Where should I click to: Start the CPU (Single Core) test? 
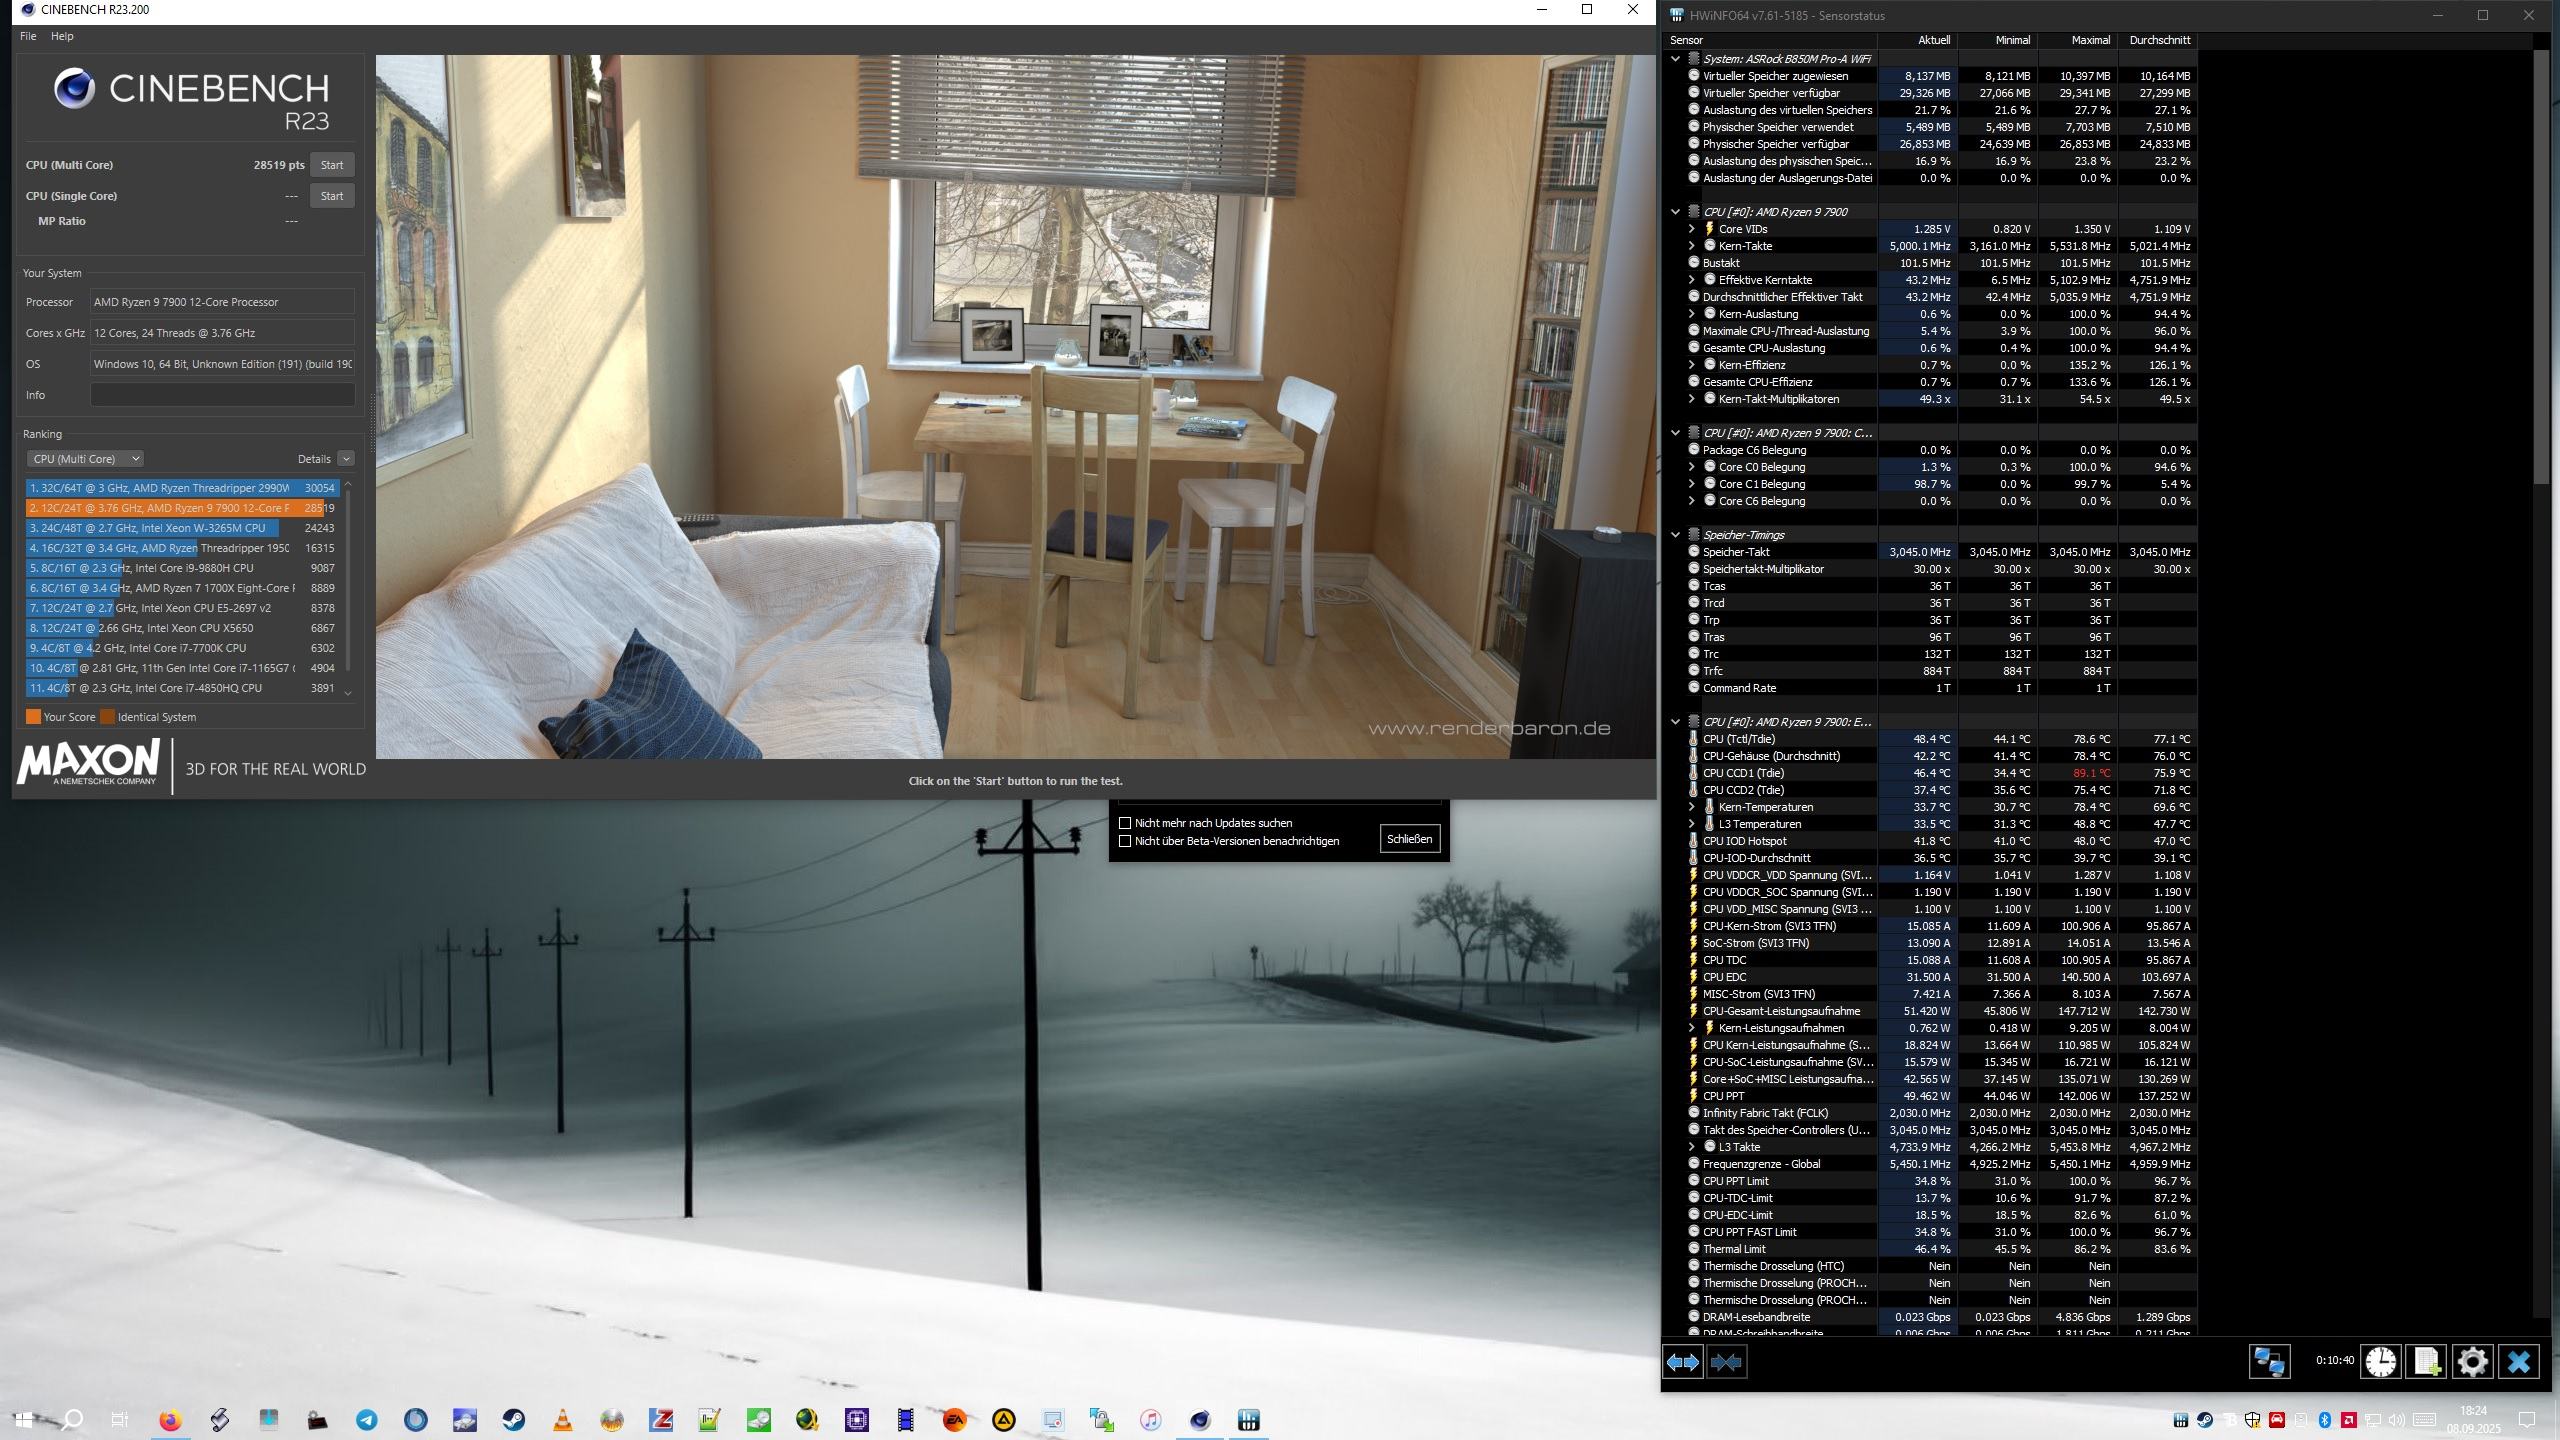332,196
